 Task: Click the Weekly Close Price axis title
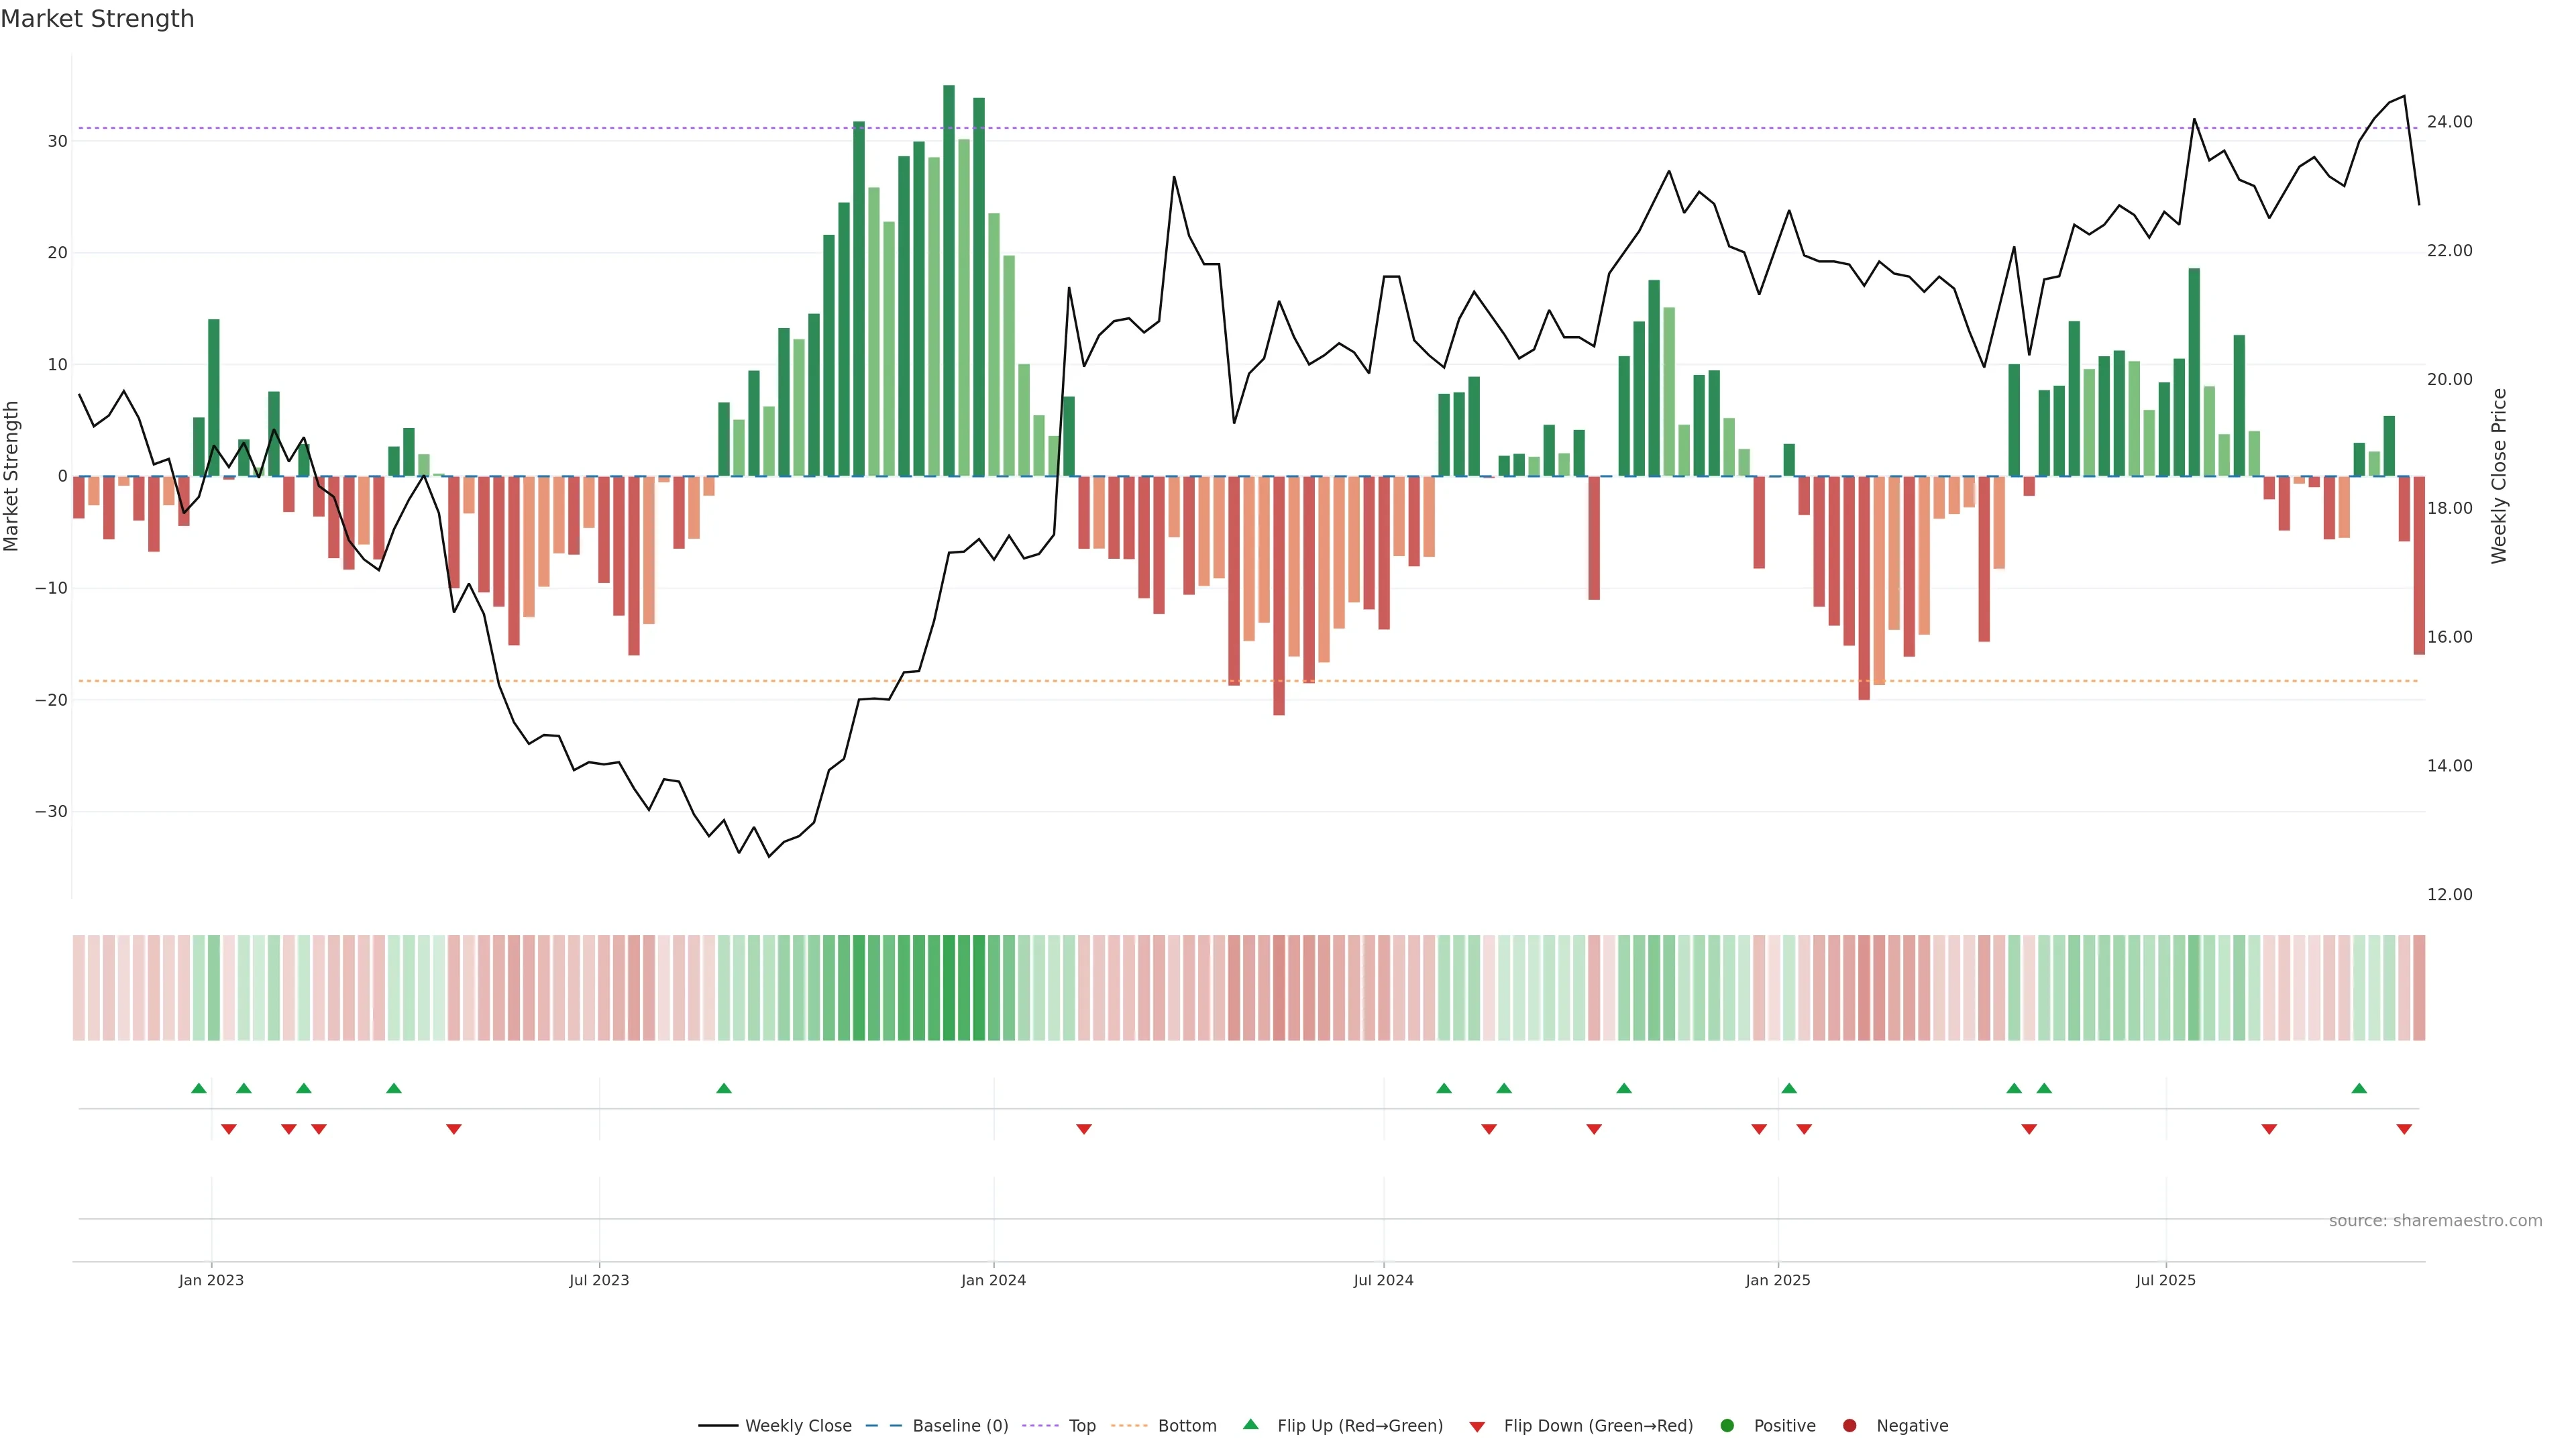click(2498, 476)
